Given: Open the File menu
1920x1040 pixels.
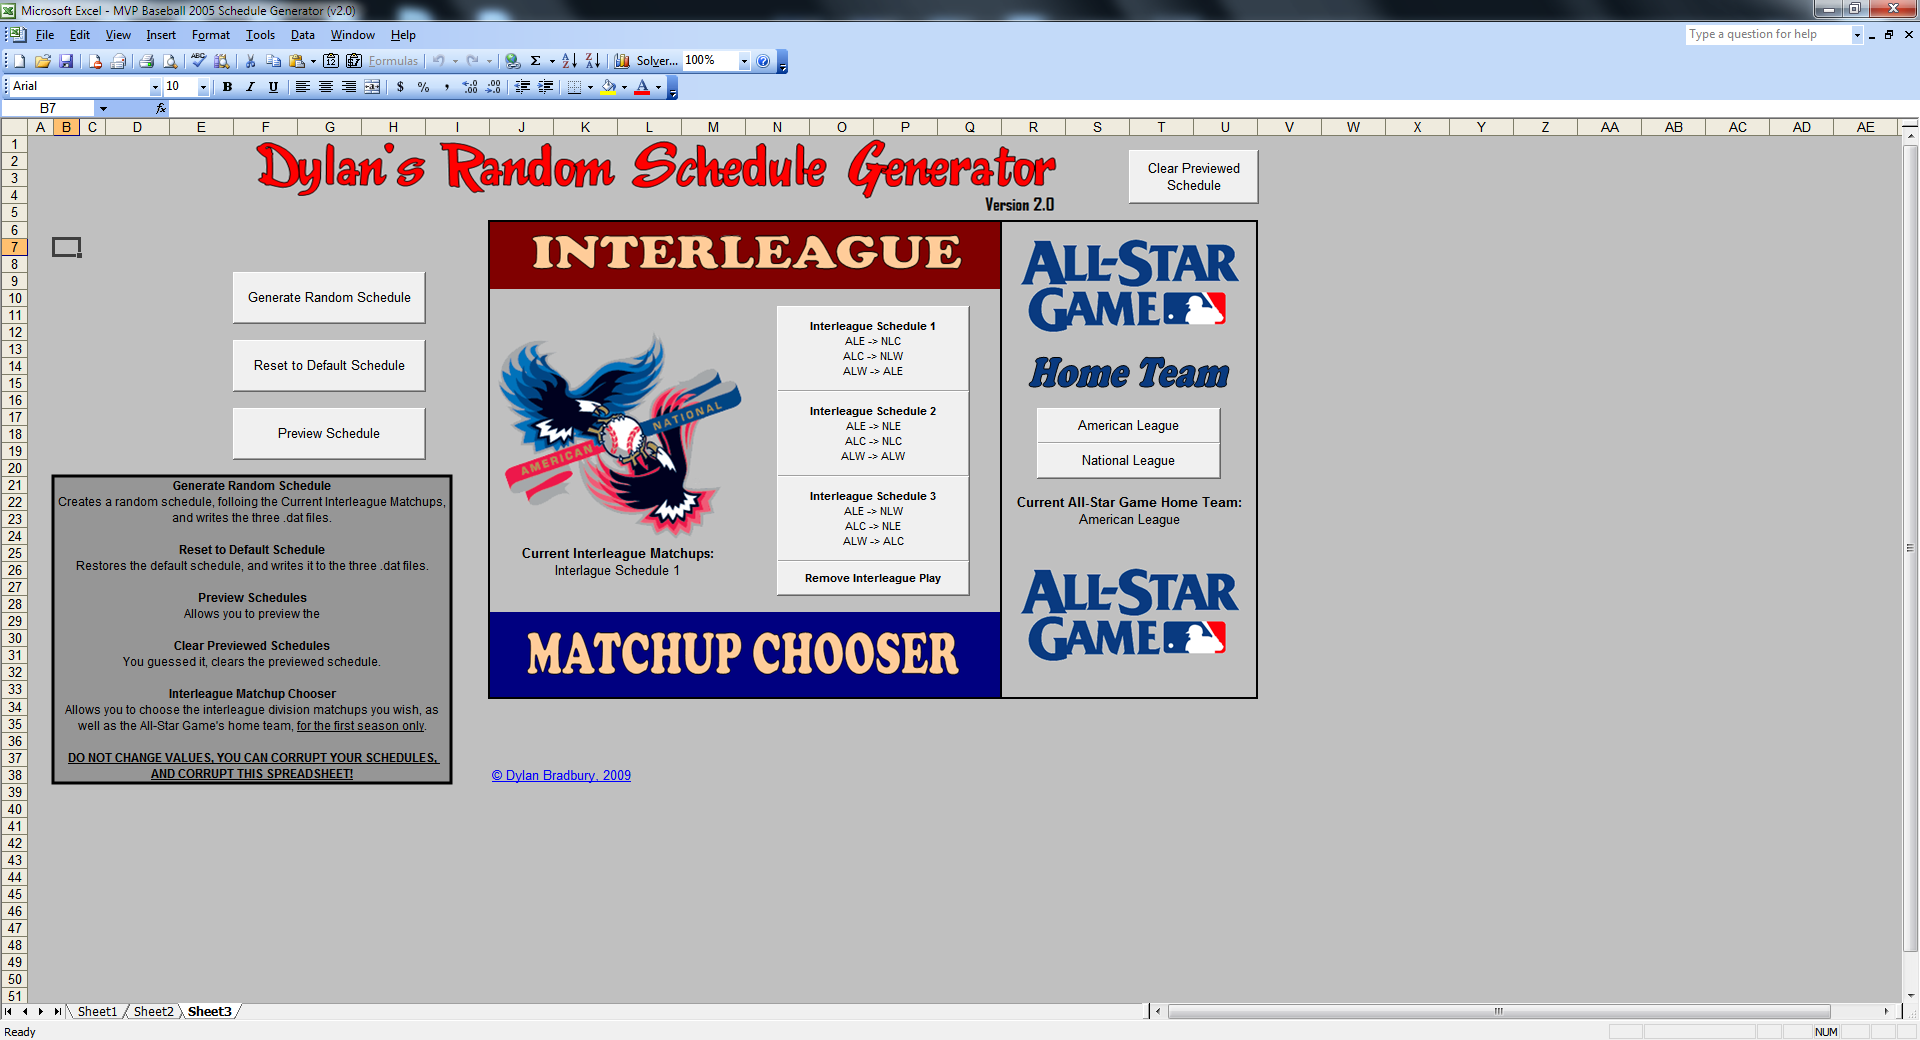Looking at the screenshot, I should coord(45,35).
